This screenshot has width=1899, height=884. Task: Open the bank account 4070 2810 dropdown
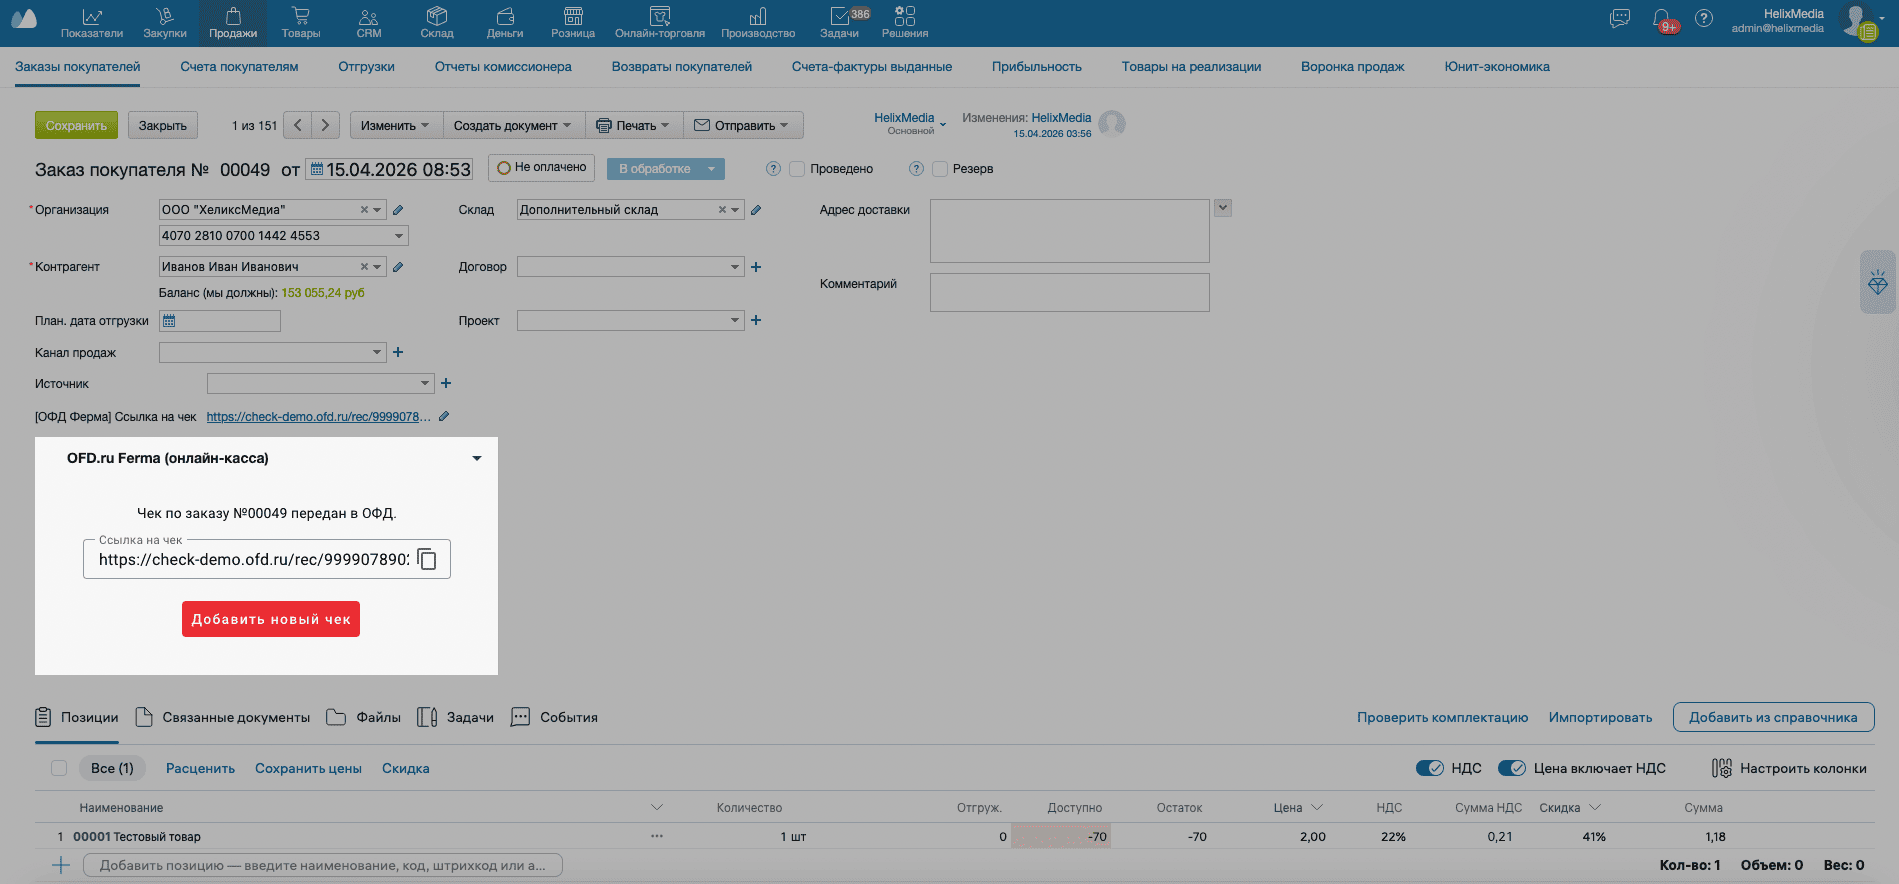pyautogui.click(x=284, y=236)
